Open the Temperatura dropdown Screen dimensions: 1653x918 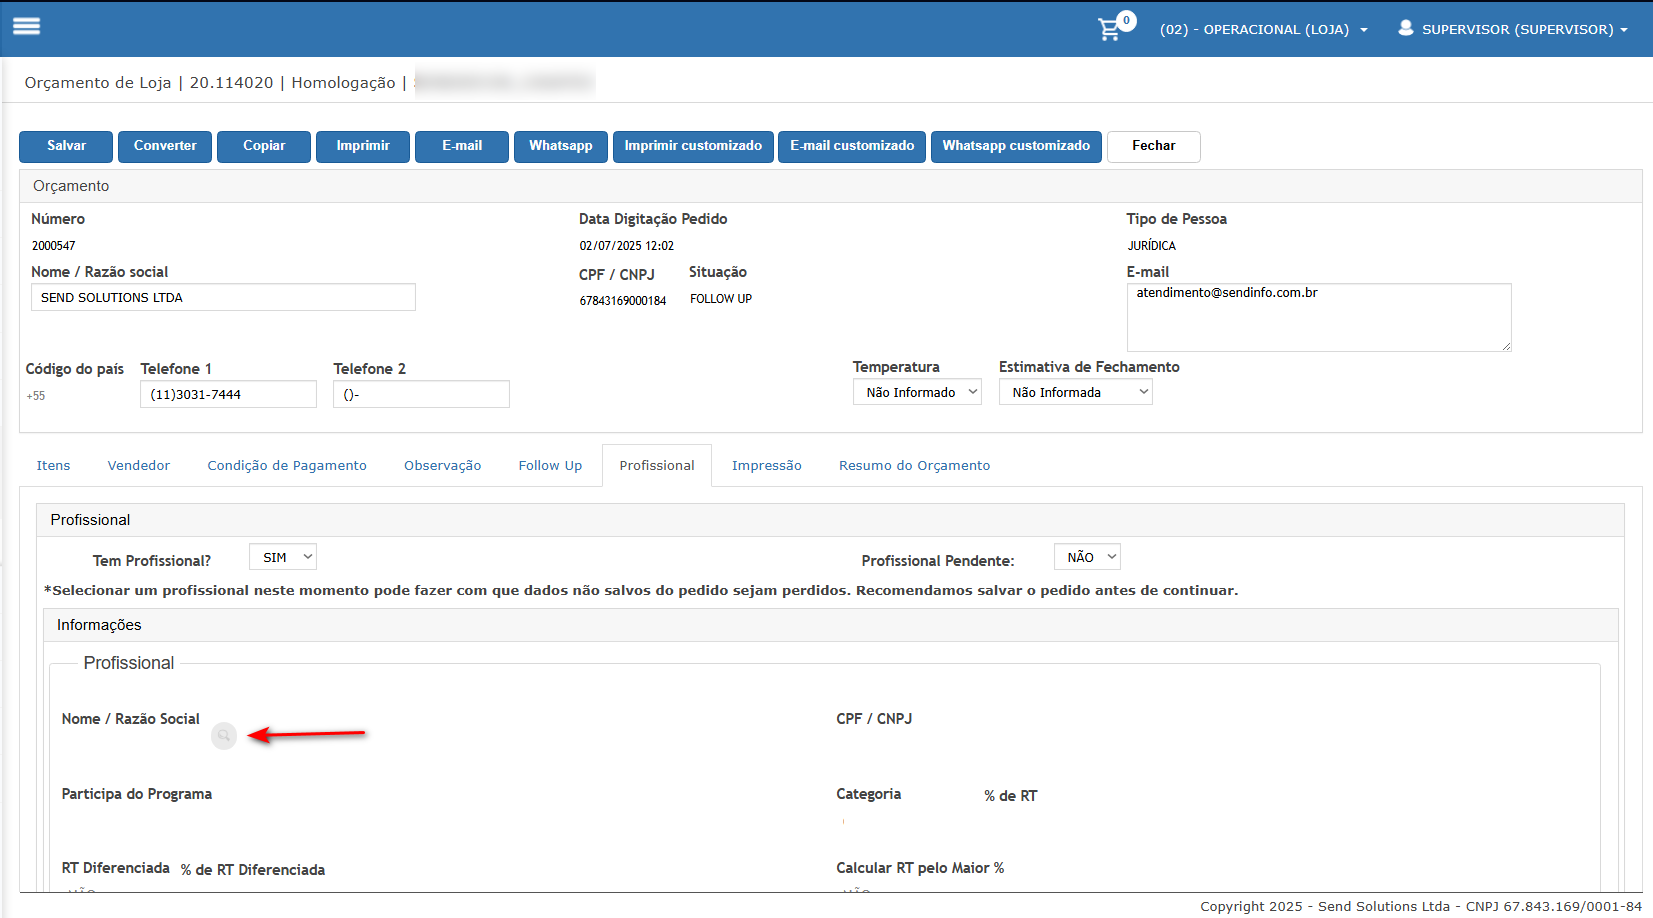click(x=917, y=392)
